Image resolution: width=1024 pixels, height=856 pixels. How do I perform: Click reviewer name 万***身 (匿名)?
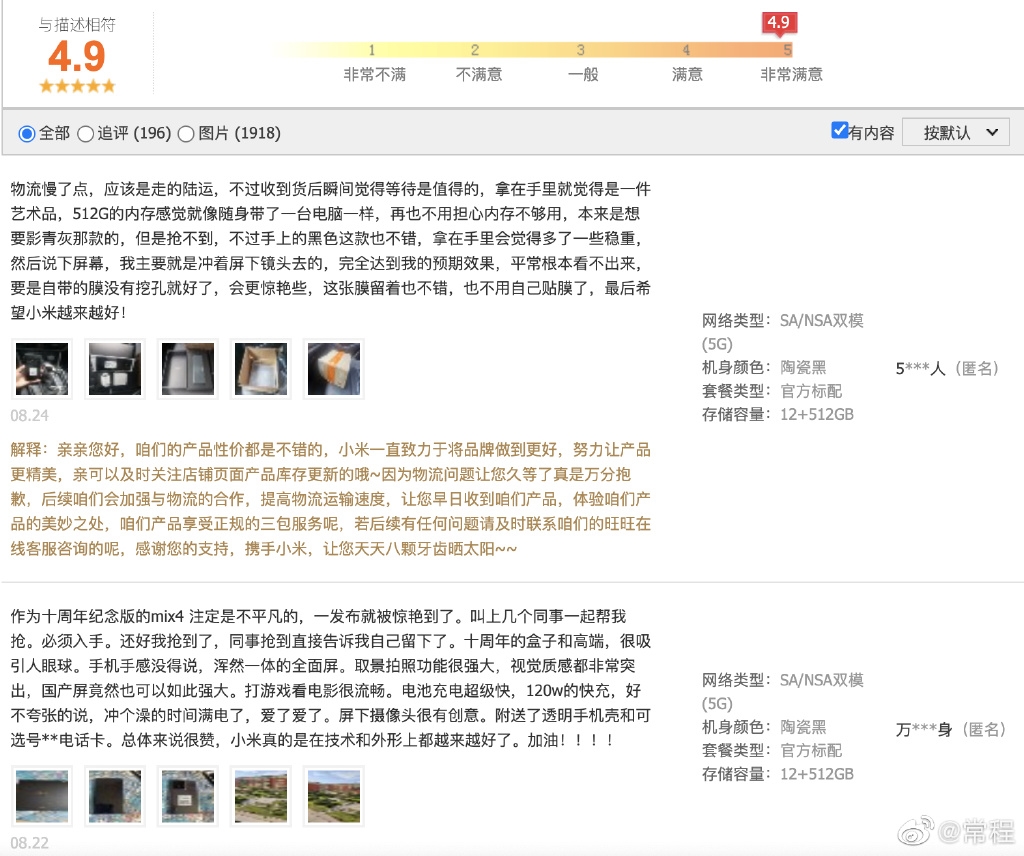[x=951, y=729]
